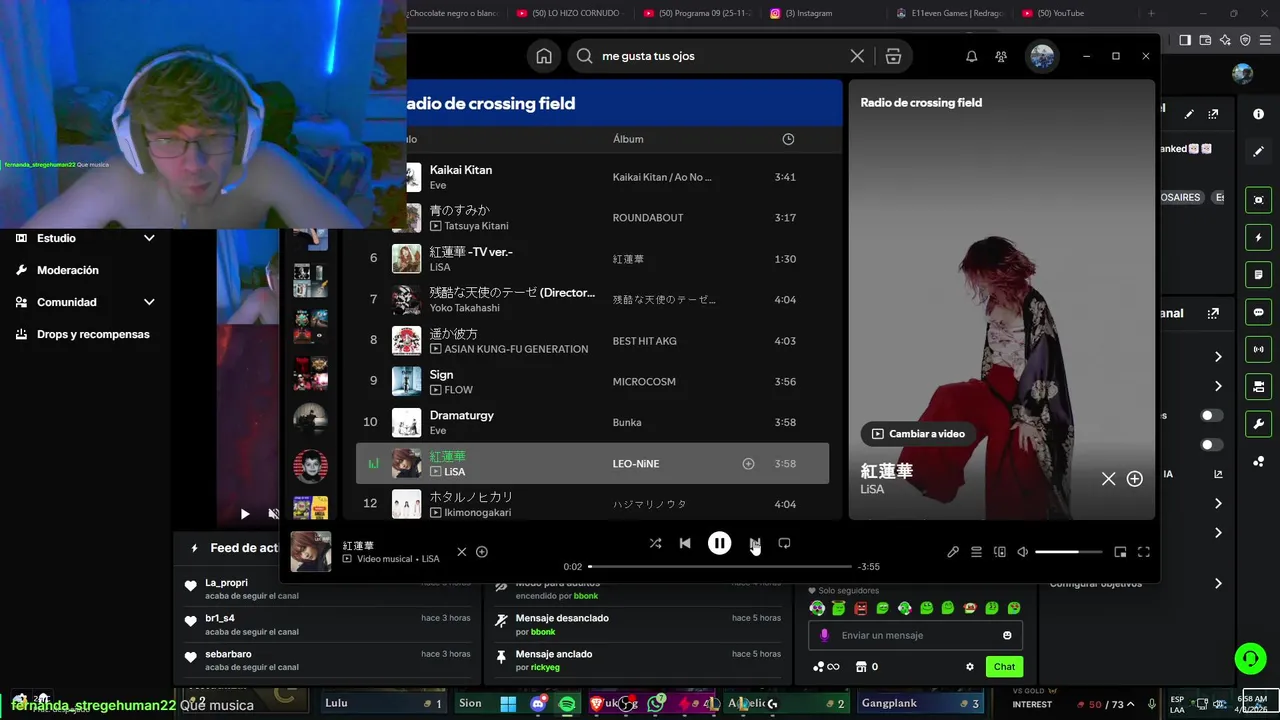Click the green Chat send button
This screenshot has width=1280, height=720.
1004,667
